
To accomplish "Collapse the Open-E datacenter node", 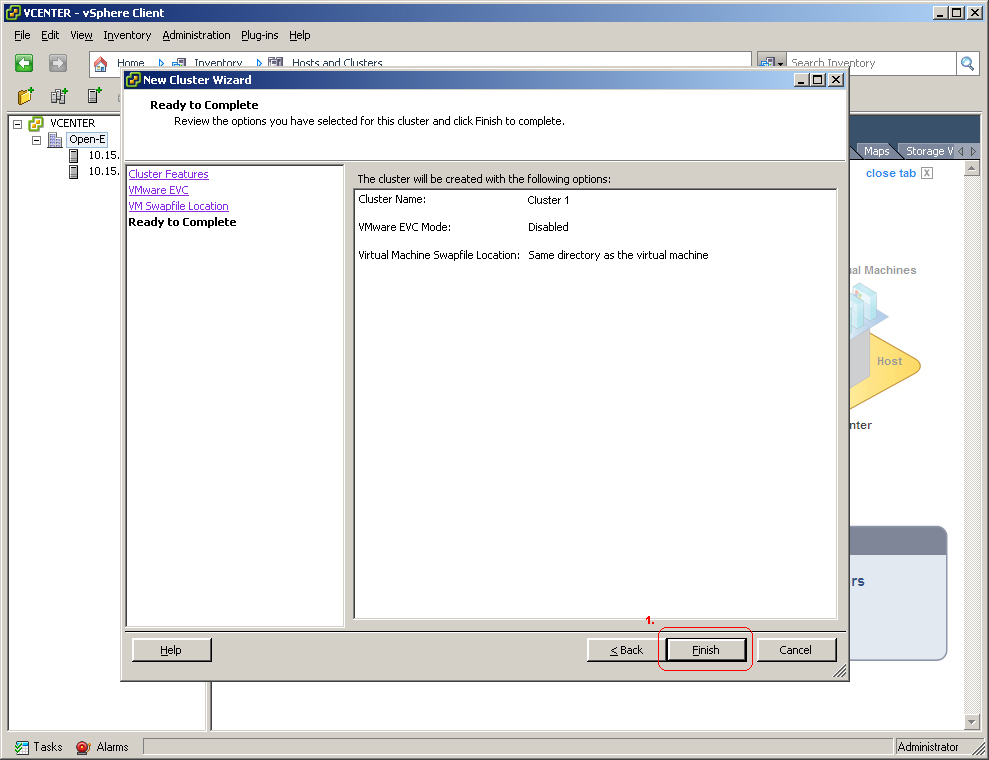I will coord(37,140).
